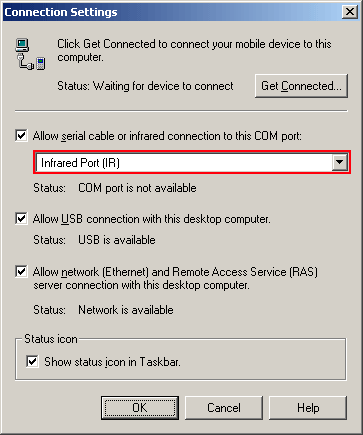Click the 'Network is available' status text
The image size is (363, 435).
[126, 310]
